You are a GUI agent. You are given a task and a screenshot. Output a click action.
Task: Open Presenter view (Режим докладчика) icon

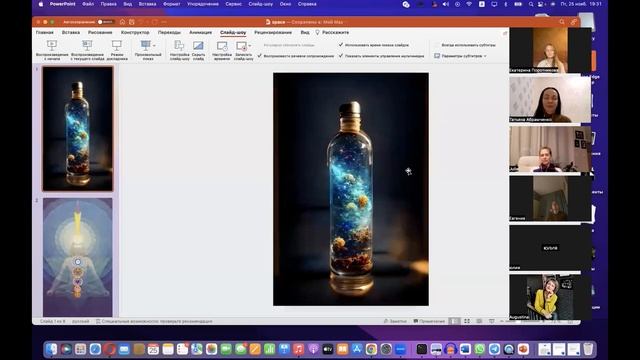pyautogui.click(x=117, y=45)
